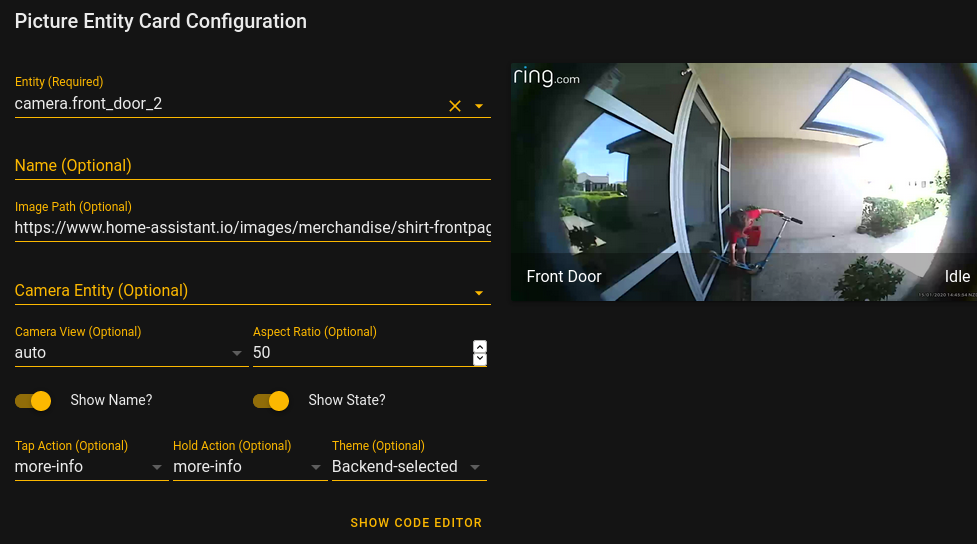
Task: Clear the camera.front_door_2 entity value
Action: pos(455,106)
